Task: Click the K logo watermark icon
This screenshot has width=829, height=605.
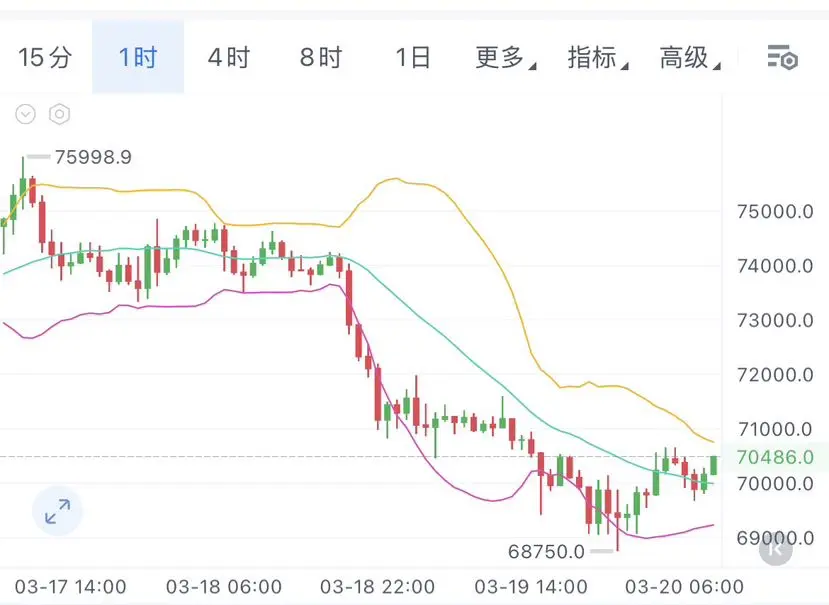Action: click(x=775, y=547)
